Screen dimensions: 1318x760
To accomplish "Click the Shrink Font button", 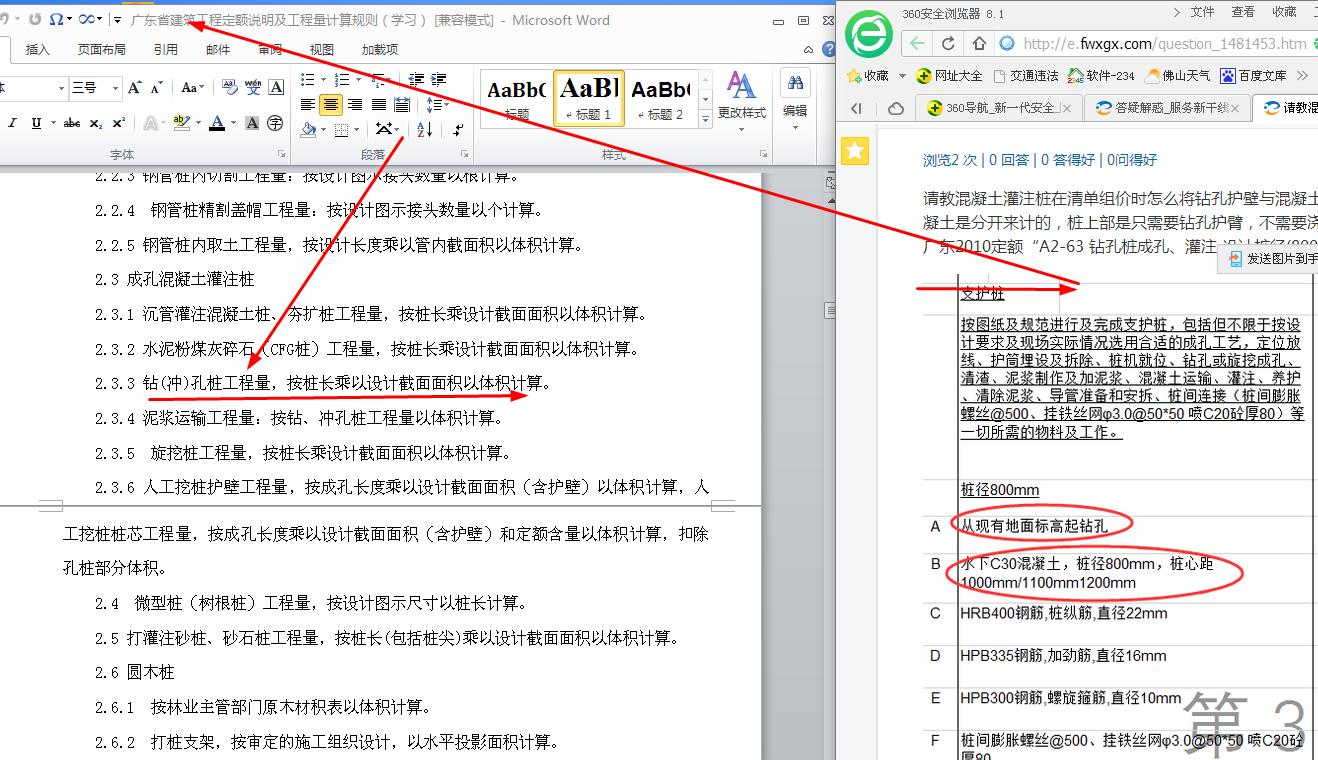I will (157, 88).
